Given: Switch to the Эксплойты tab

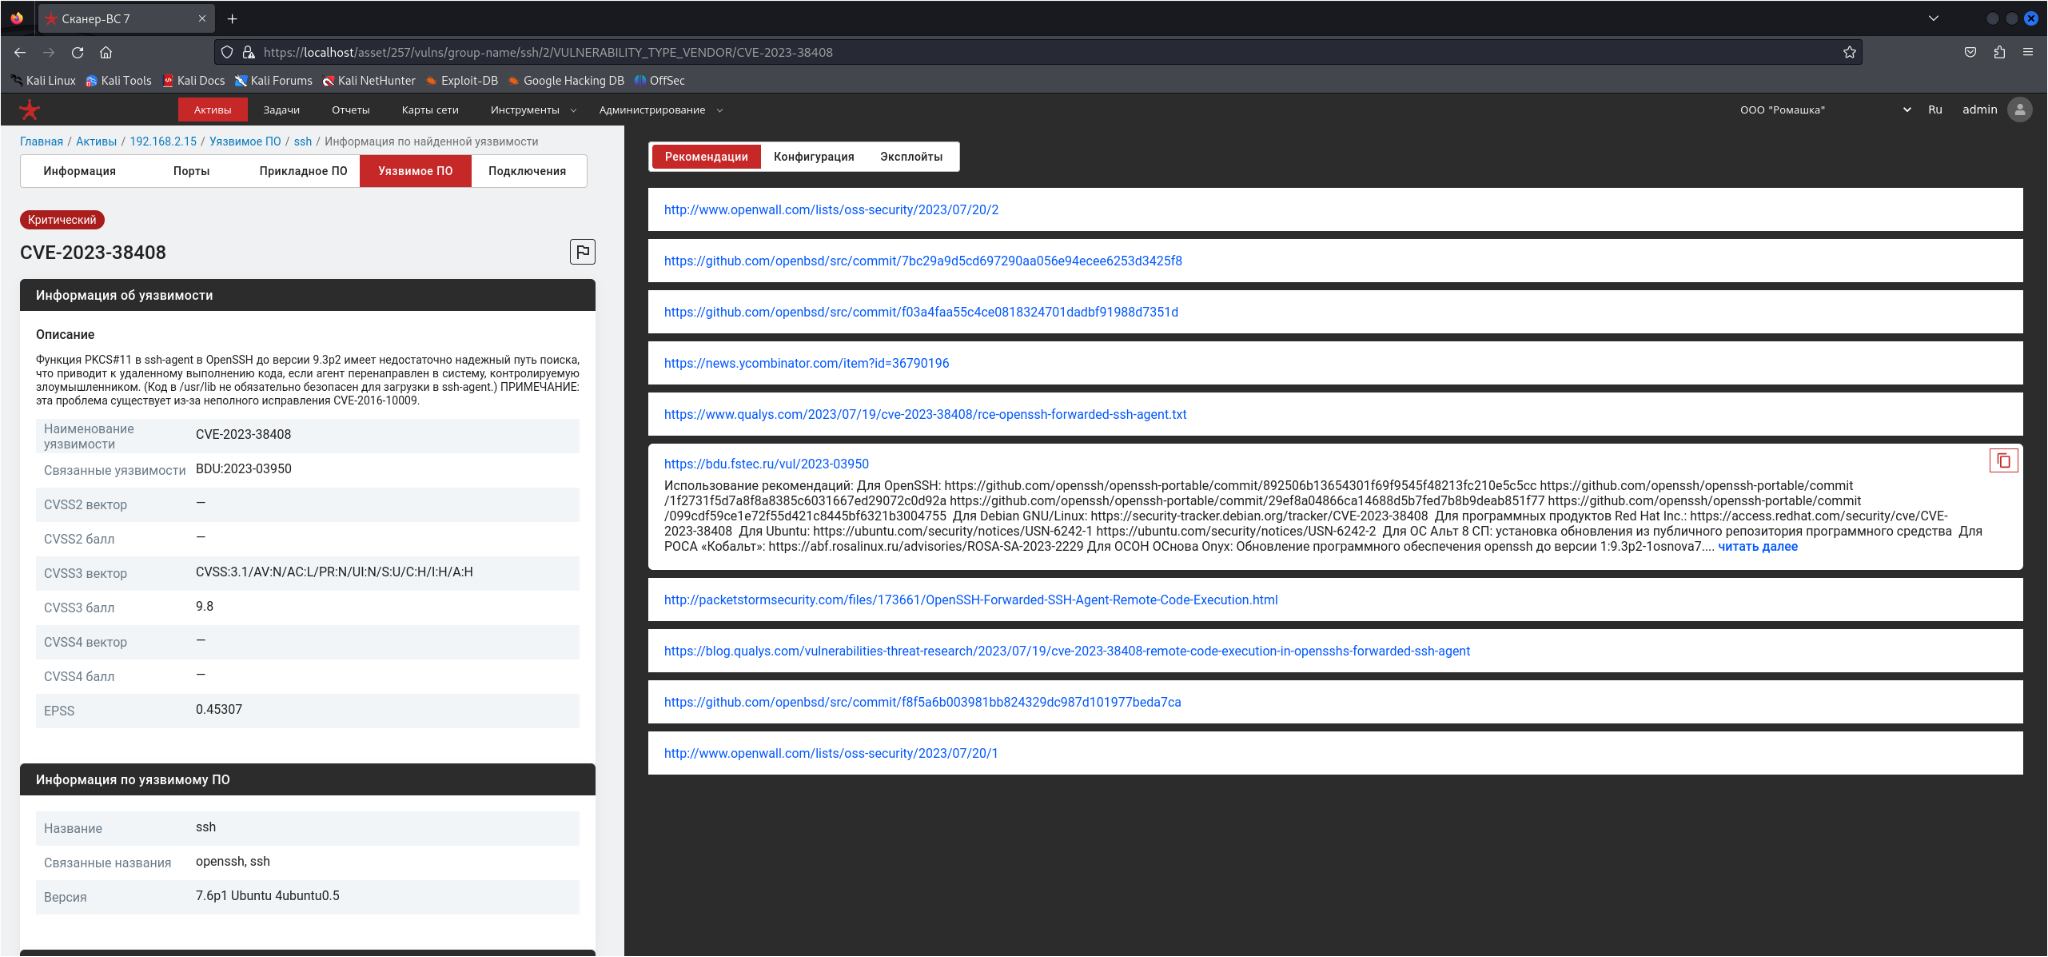Looking at the screenshot, I should [911, 157].
